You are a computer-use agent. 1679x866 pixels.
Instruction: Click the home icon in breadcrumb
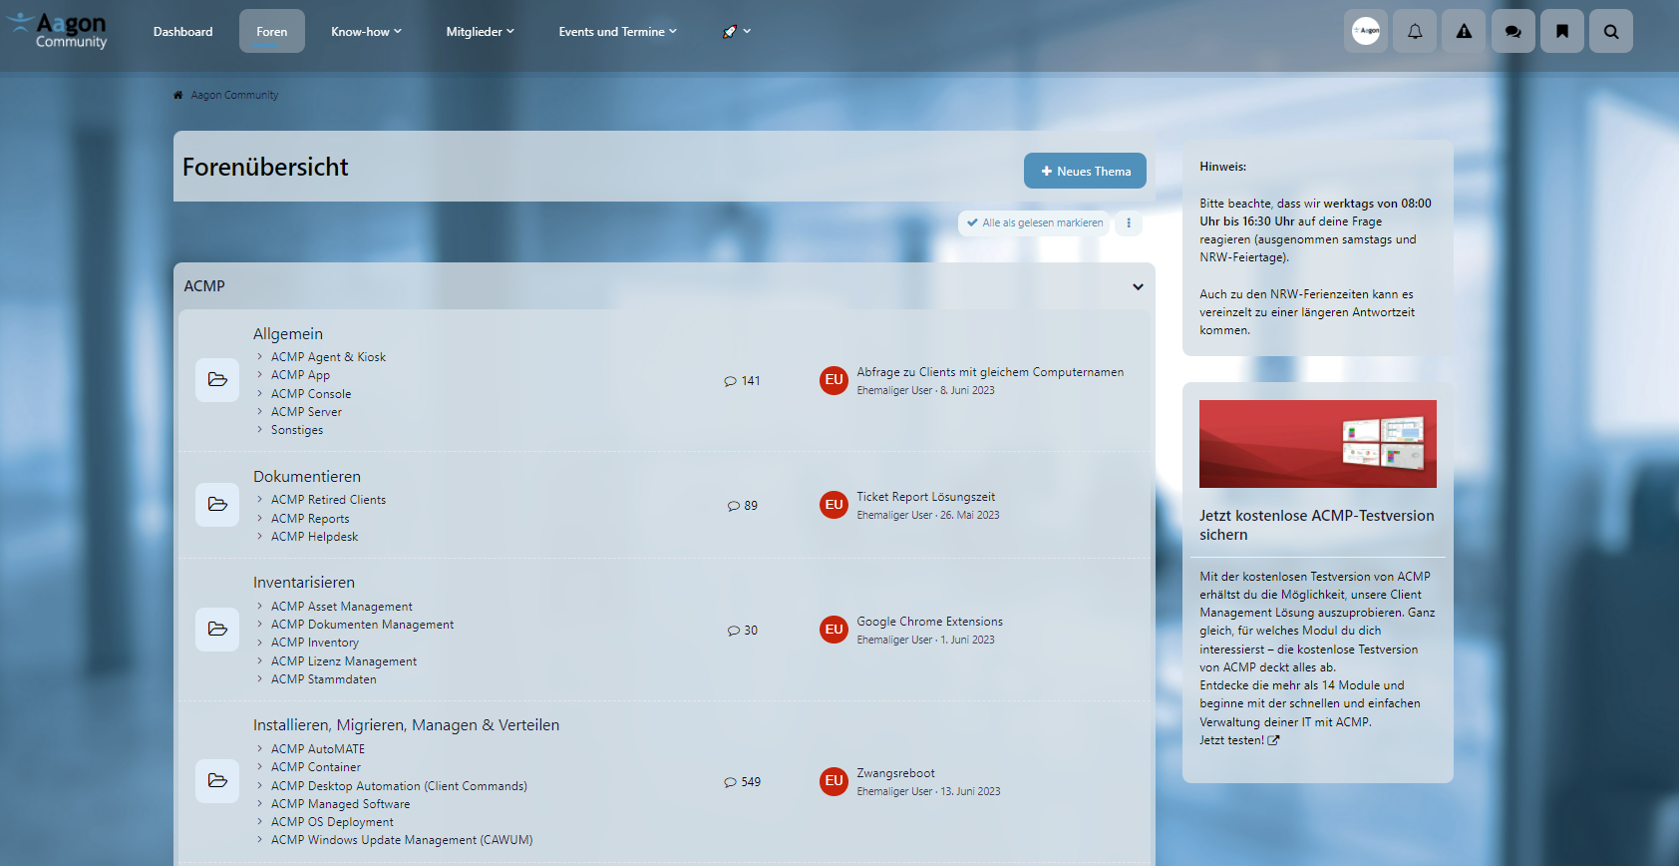click(178, 95)
